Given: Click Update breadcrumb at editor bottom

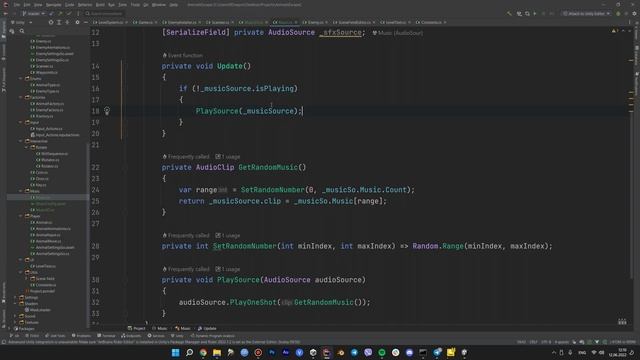Looking at the screenshot, I should [x=207, y=328].
